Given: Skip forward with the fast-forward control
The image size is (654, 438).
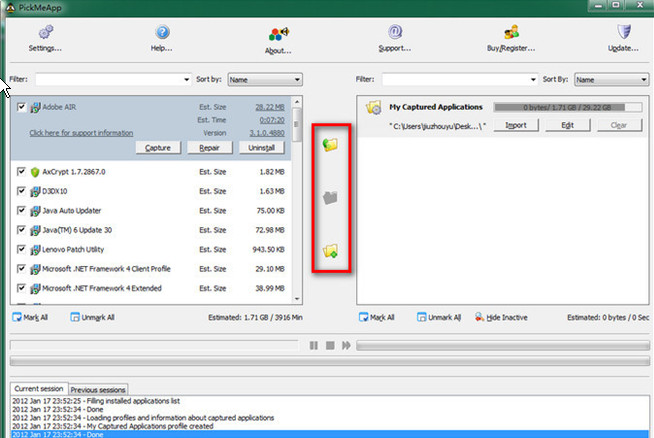Looking at the screenshot, I should pos(346,345).
